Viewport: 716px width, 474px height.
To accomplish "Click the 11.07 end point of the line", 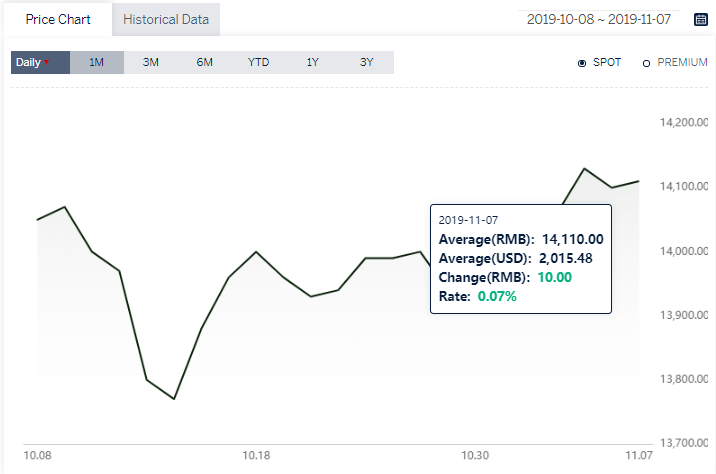I will pos(638,181).
